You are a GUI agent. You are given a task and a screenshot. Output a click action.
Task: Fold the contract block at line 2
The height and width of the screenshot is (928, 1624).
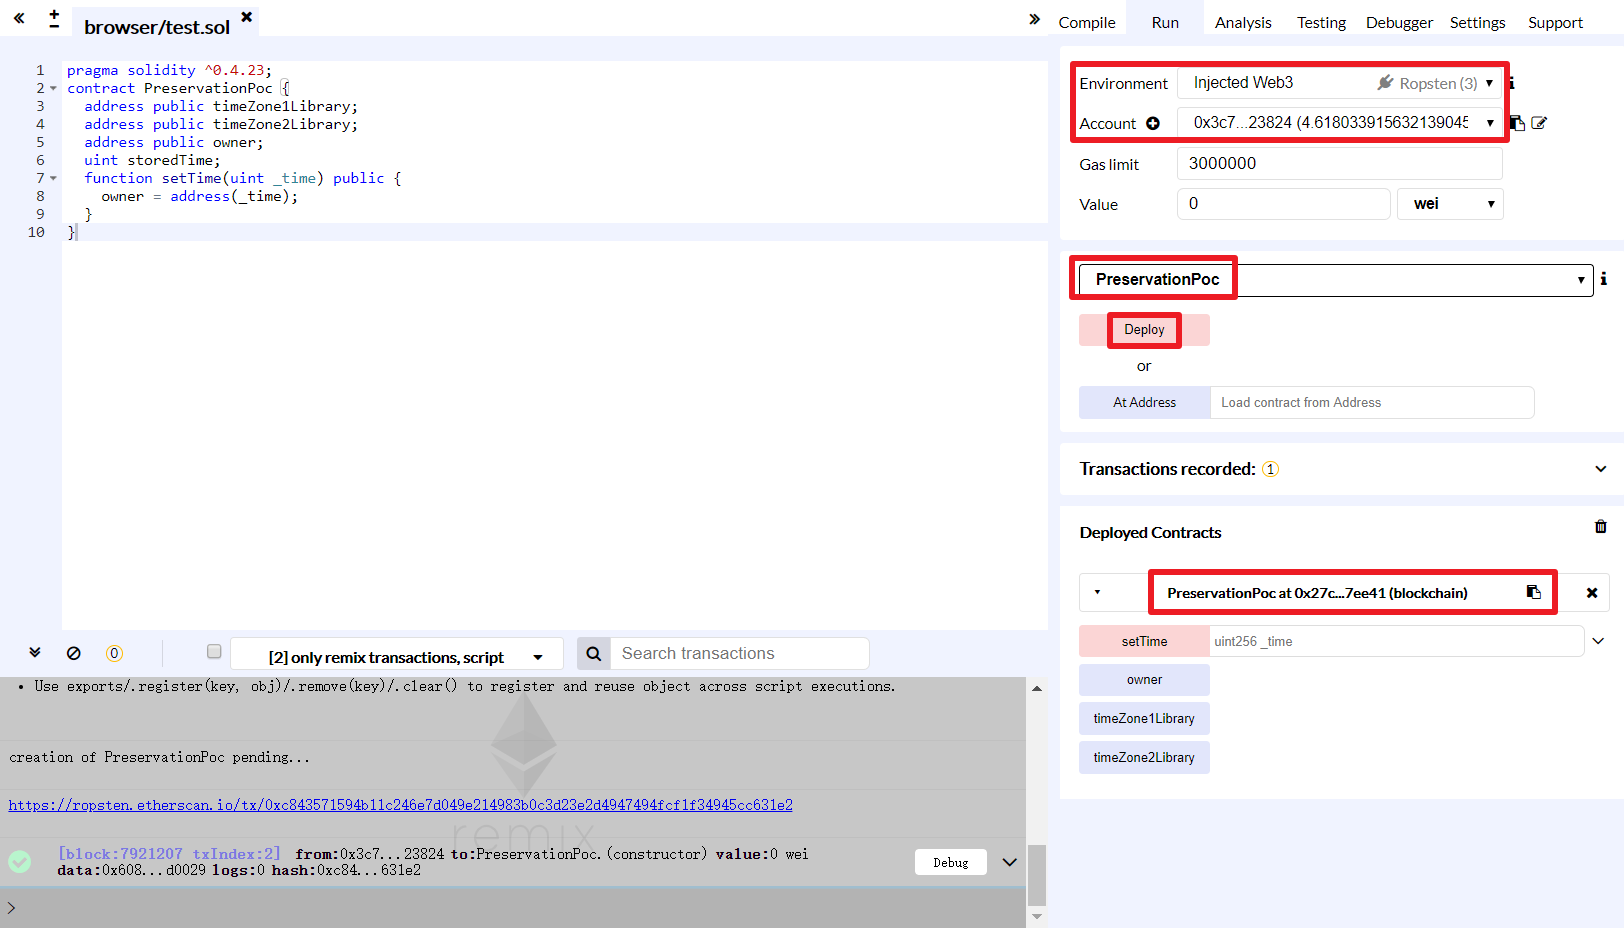[x=53, y=88]
